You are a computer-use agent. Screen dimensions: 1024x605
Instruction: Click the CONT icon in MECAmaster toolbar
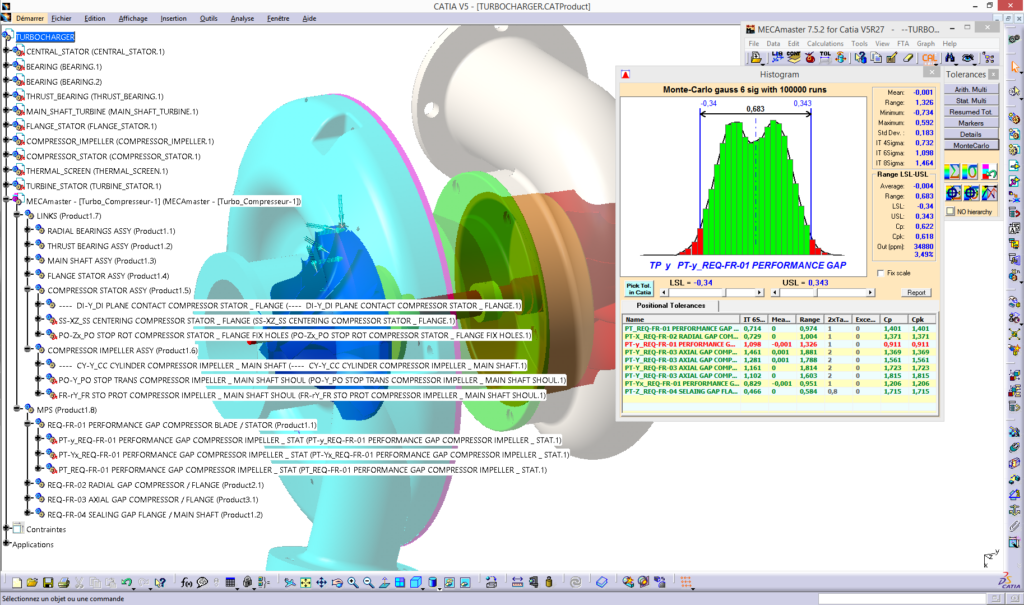(793, 57)
